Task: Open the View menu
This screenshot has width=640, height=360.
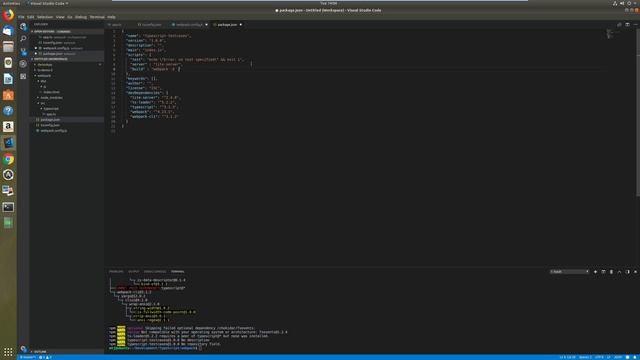Action: 60,17
